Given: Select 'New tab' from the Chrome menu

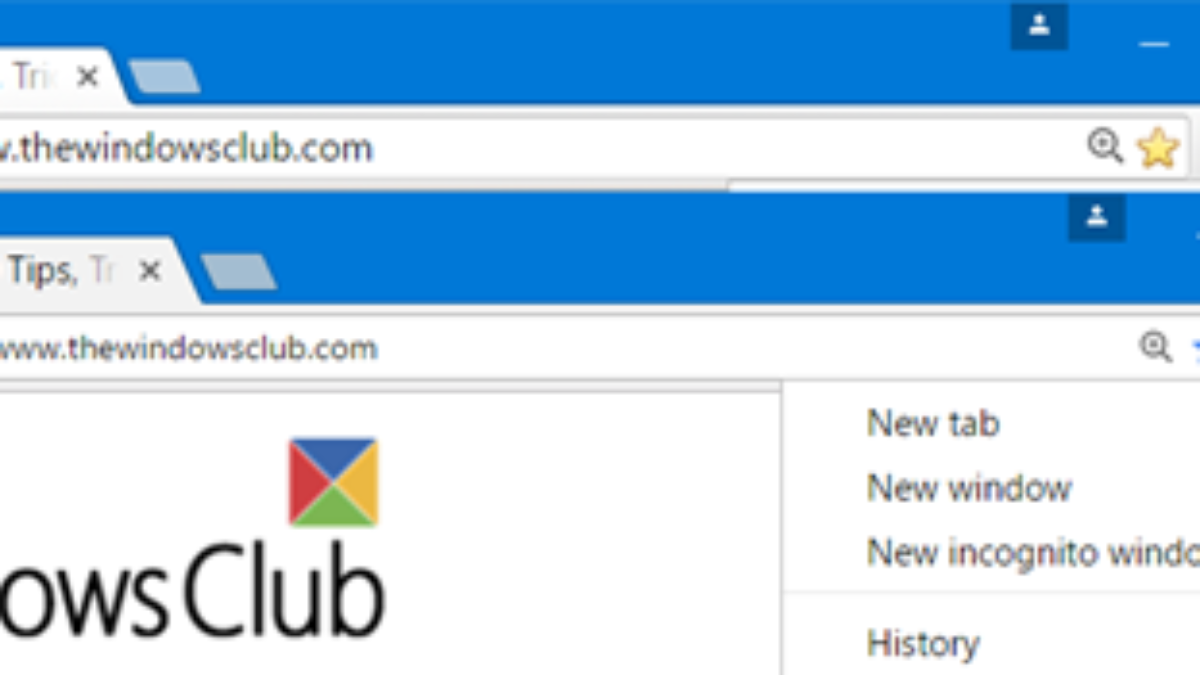Looking at the screenshot, I should [x=933, y=423].
